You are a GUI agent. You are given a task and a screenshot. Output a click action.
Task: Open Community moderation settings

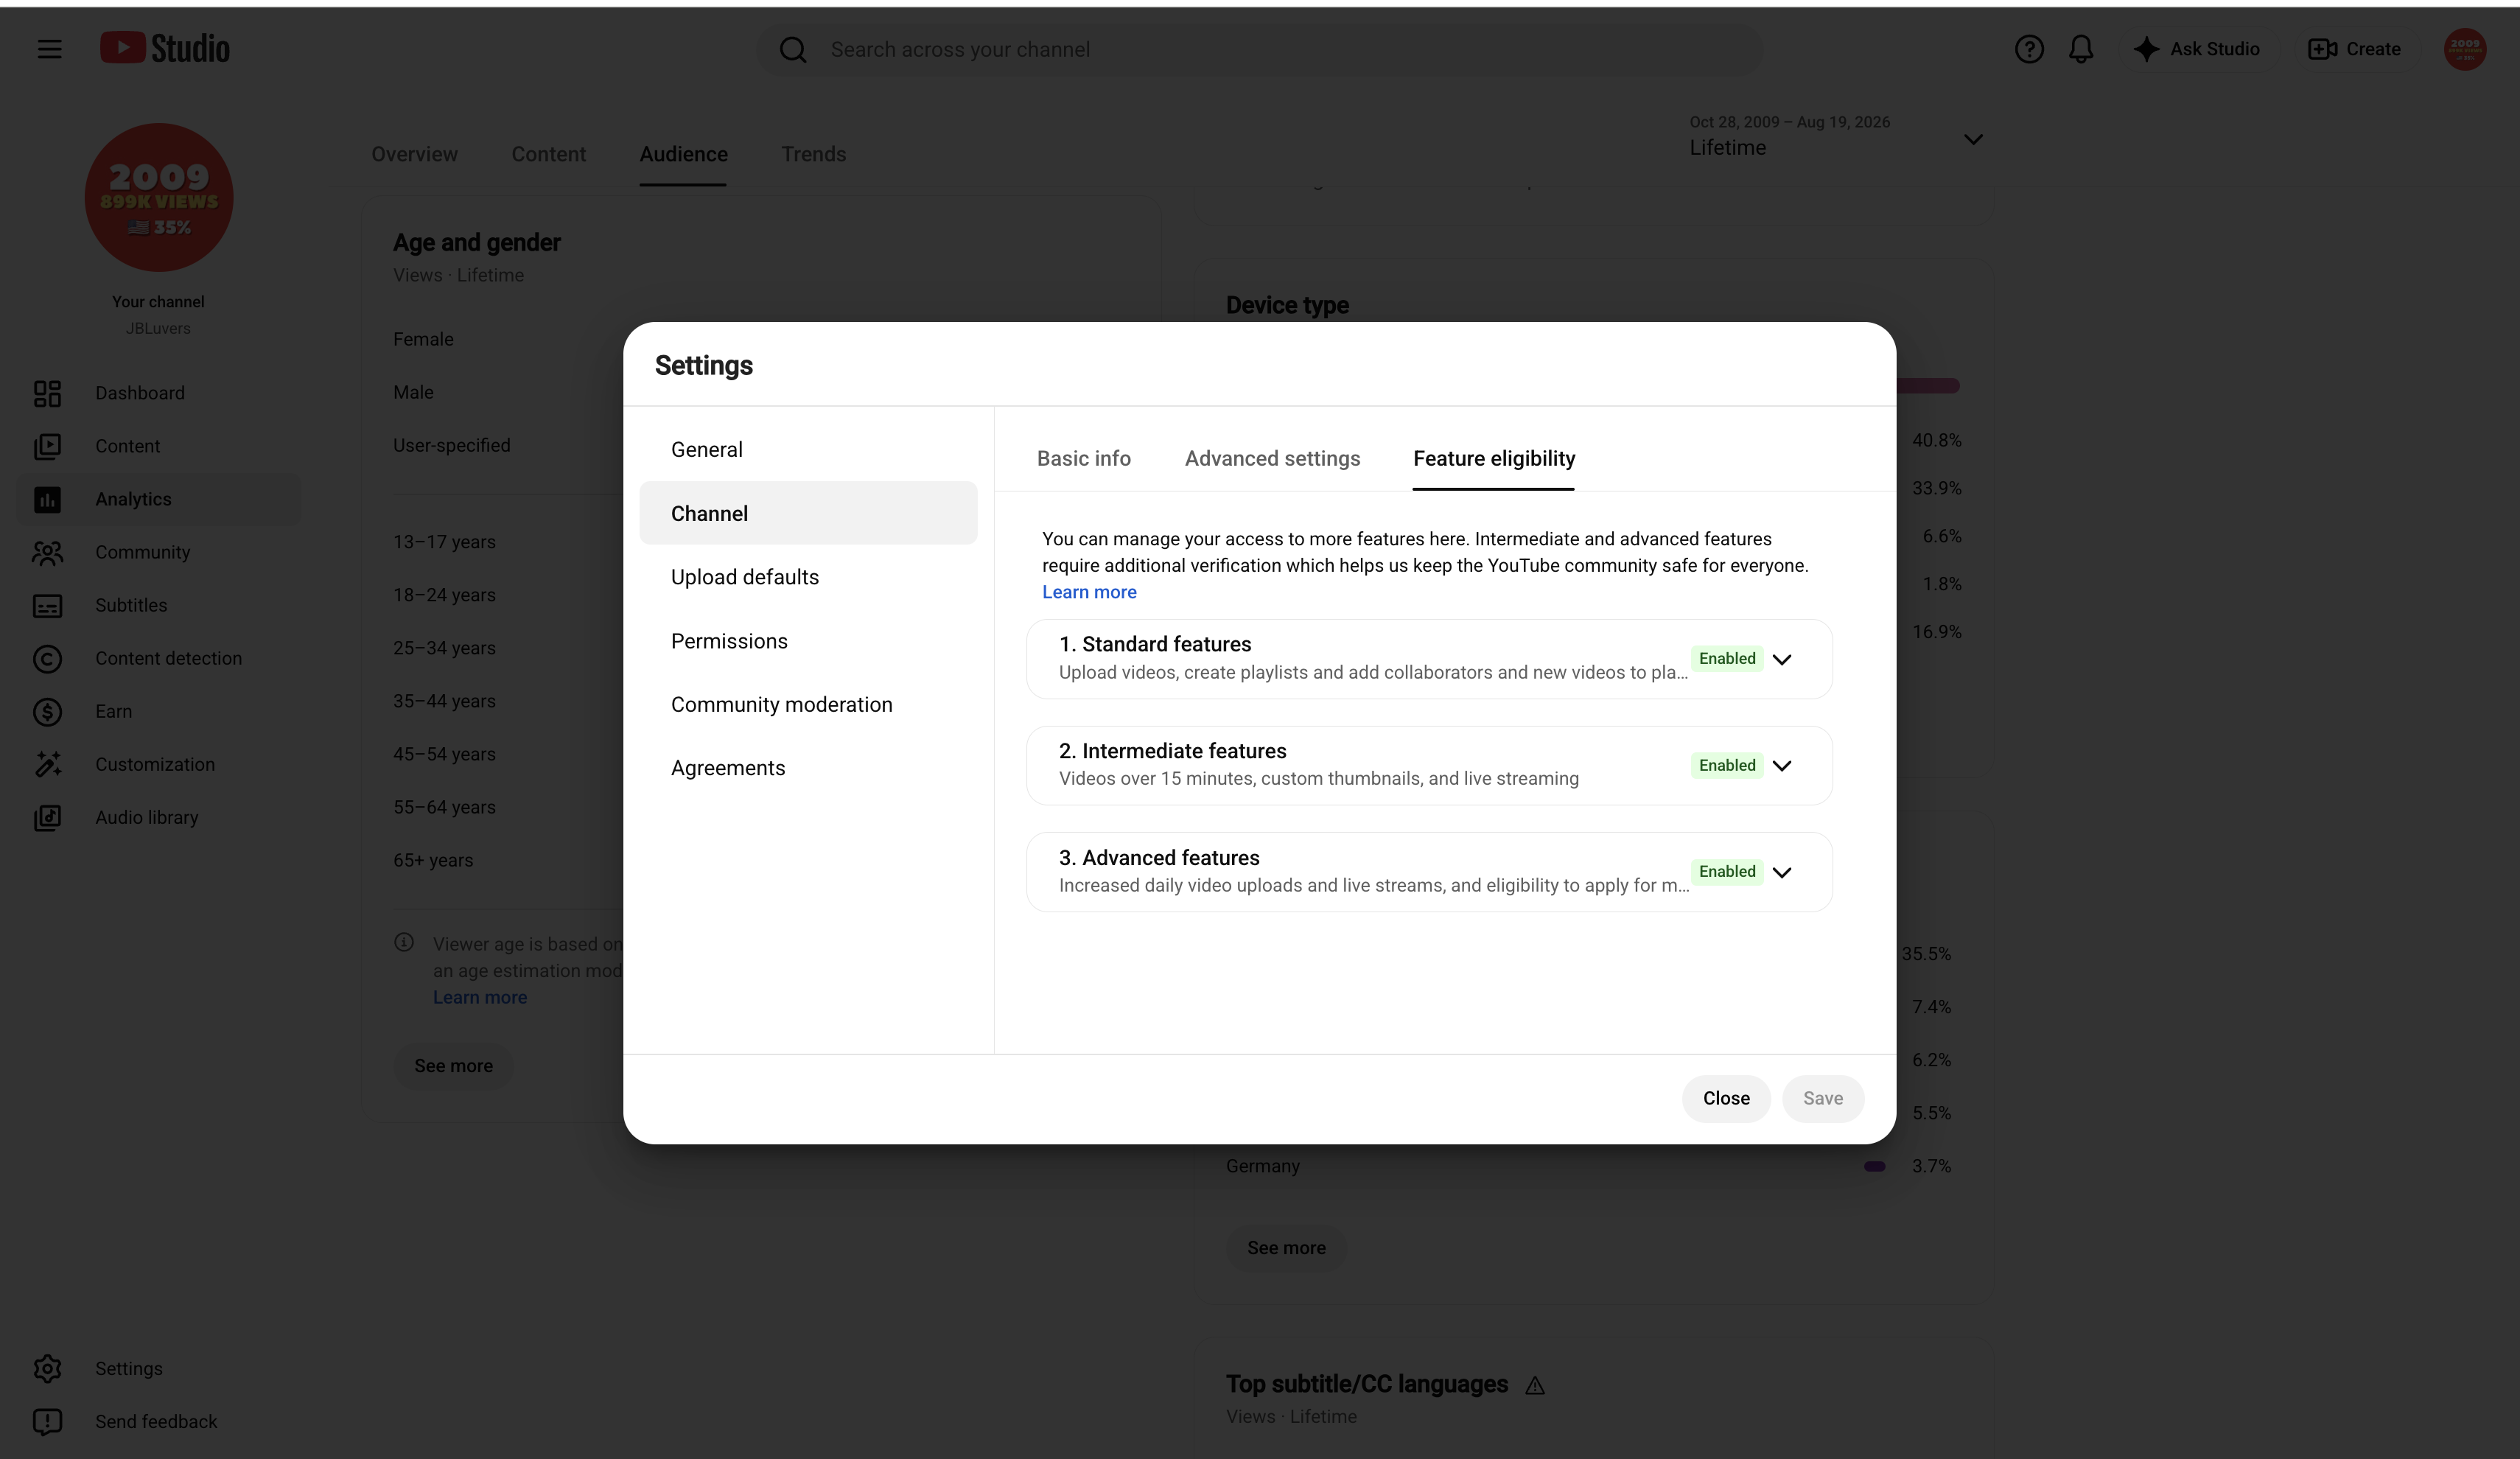[808, 704]
